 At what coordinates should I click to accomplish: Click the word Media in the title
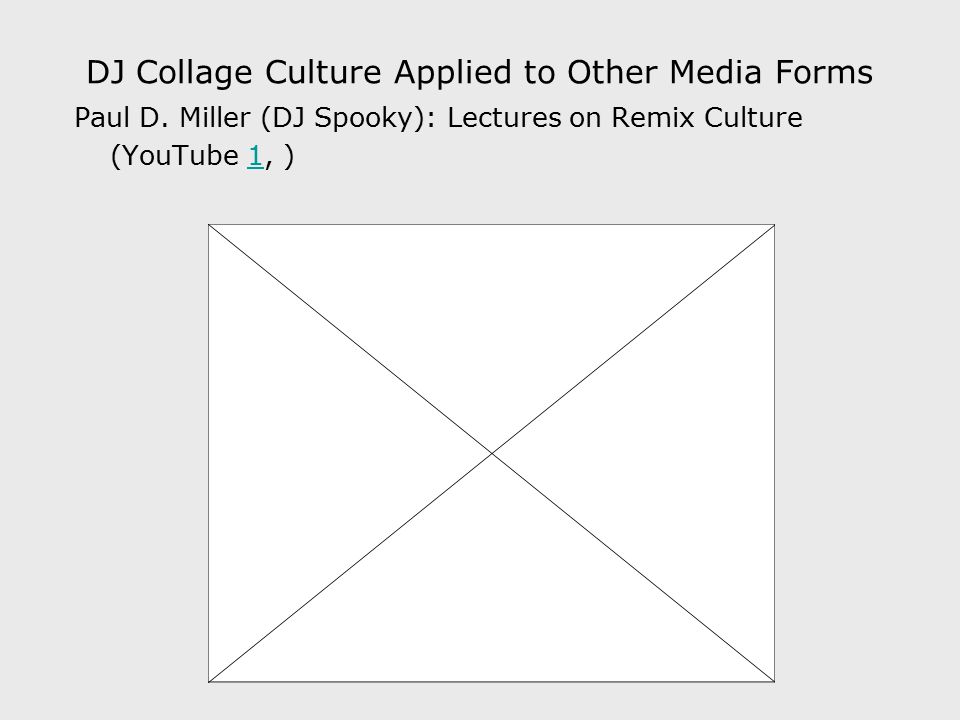[716, 72]
